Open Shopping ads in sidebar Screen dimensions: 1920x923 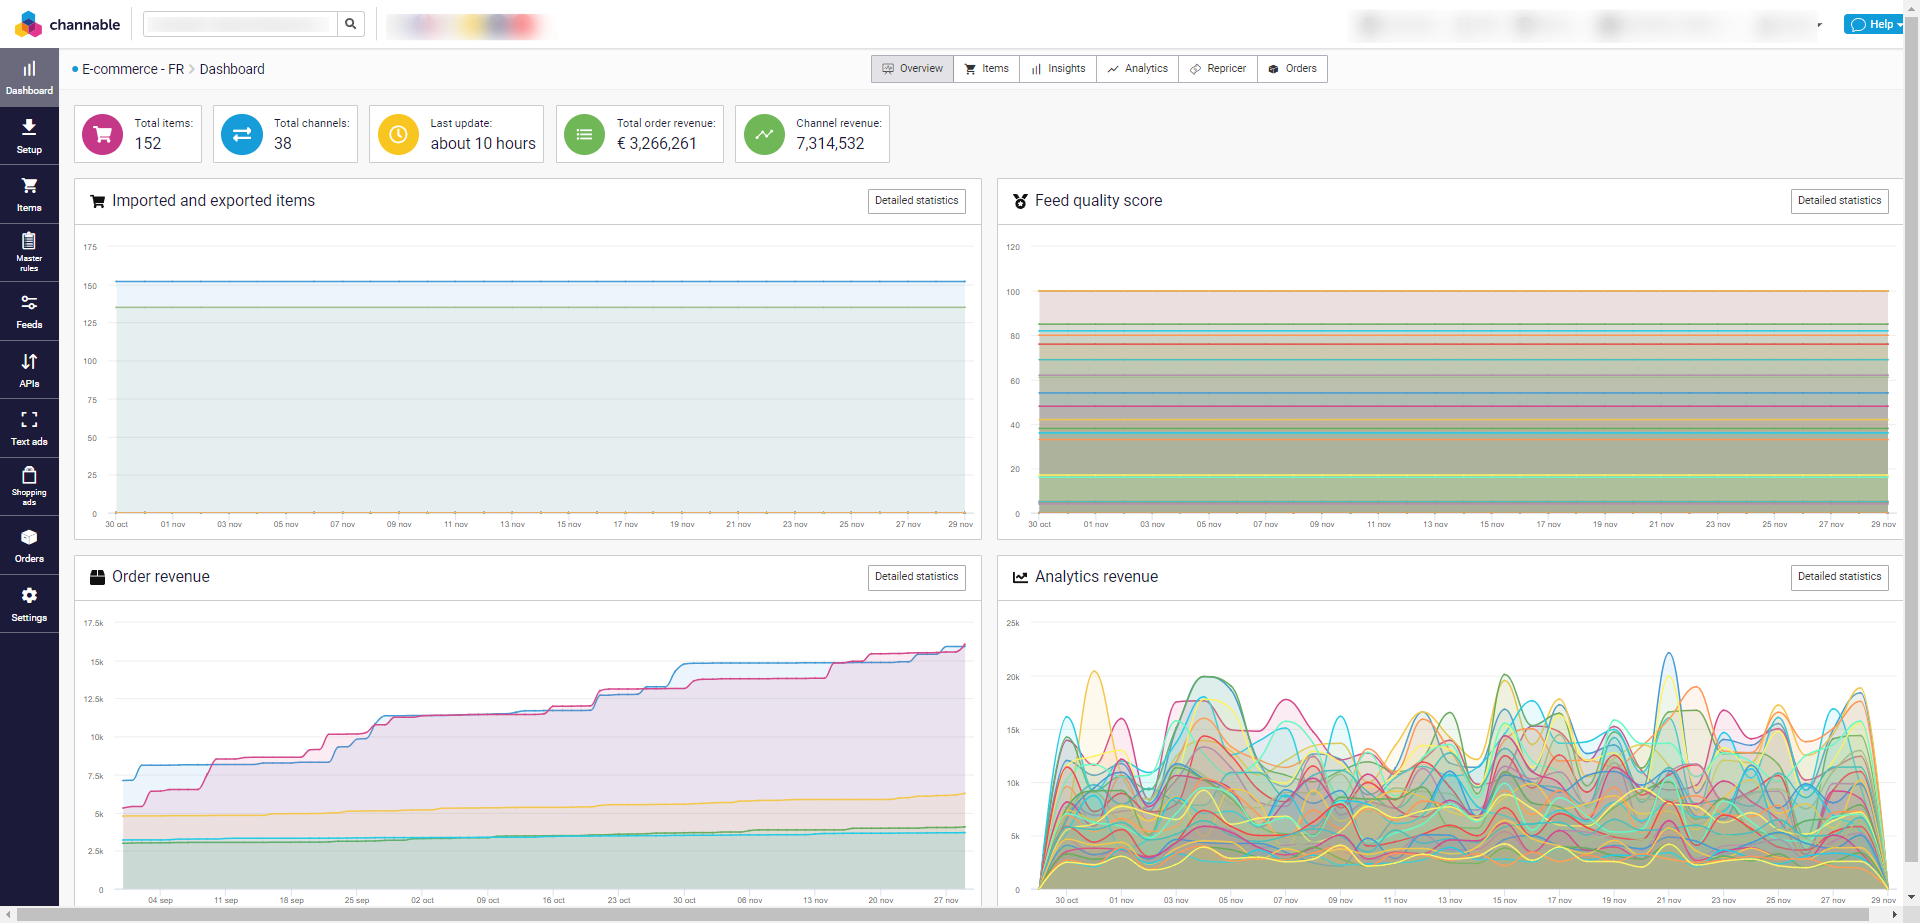pyautogui.click(x=29, y=486)
